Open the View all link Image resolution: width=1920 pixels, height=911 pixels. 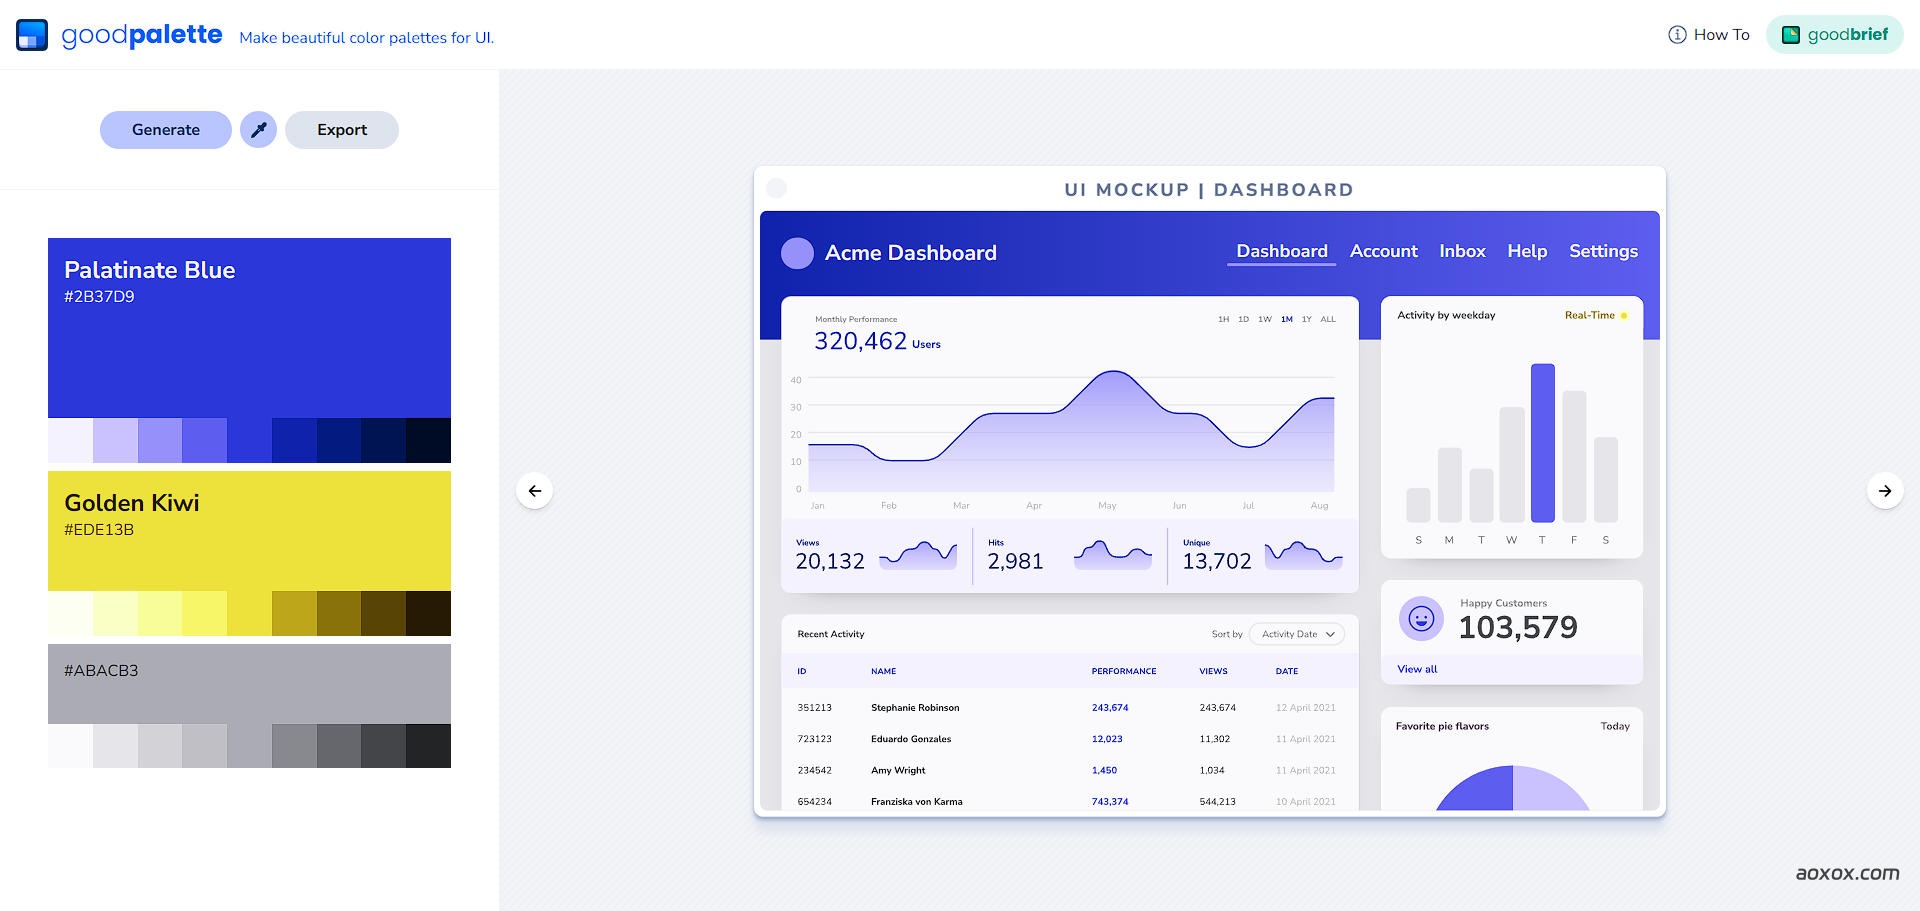[1417, 669]
